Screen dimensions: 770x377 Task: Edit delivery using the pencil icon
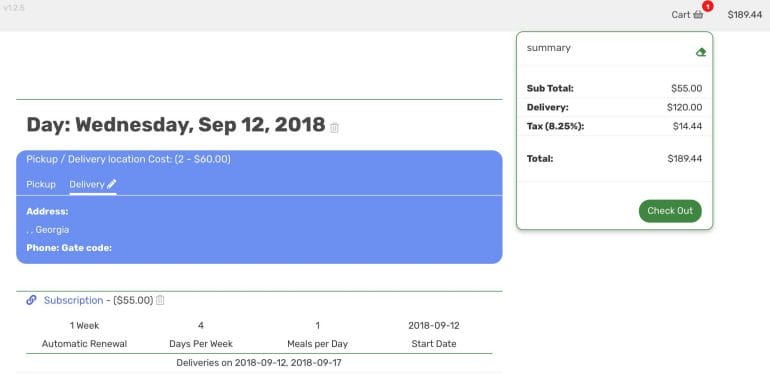pos(112,184)
